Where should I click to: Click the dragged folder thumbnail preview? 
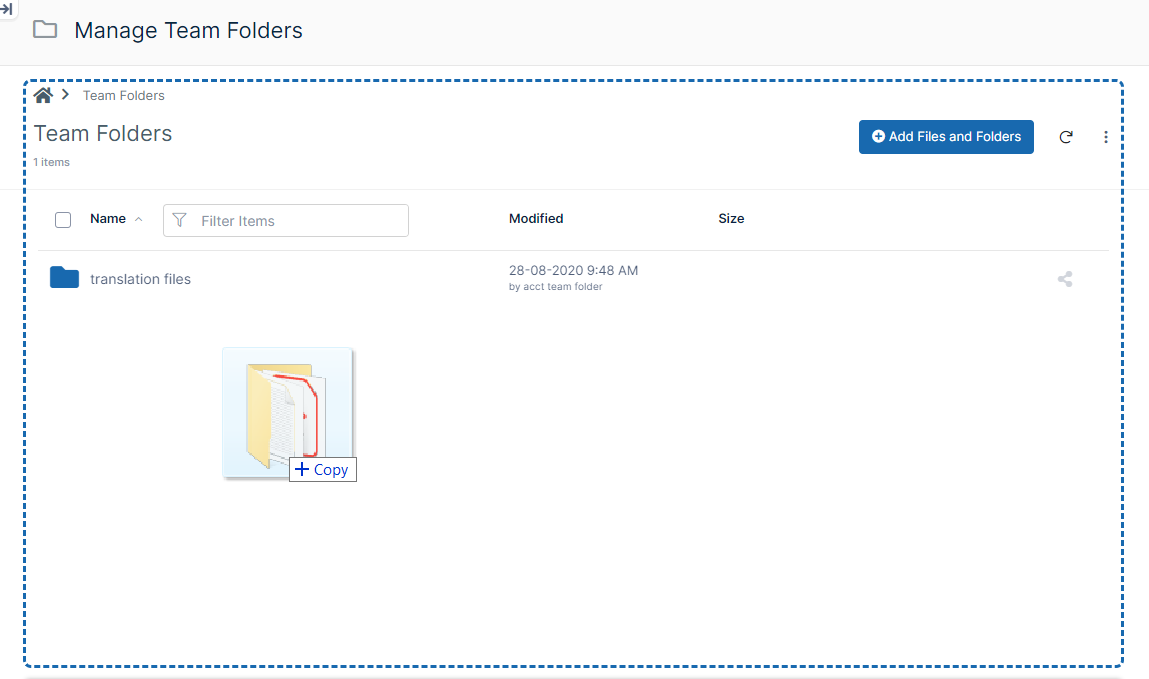coord(286,412)
